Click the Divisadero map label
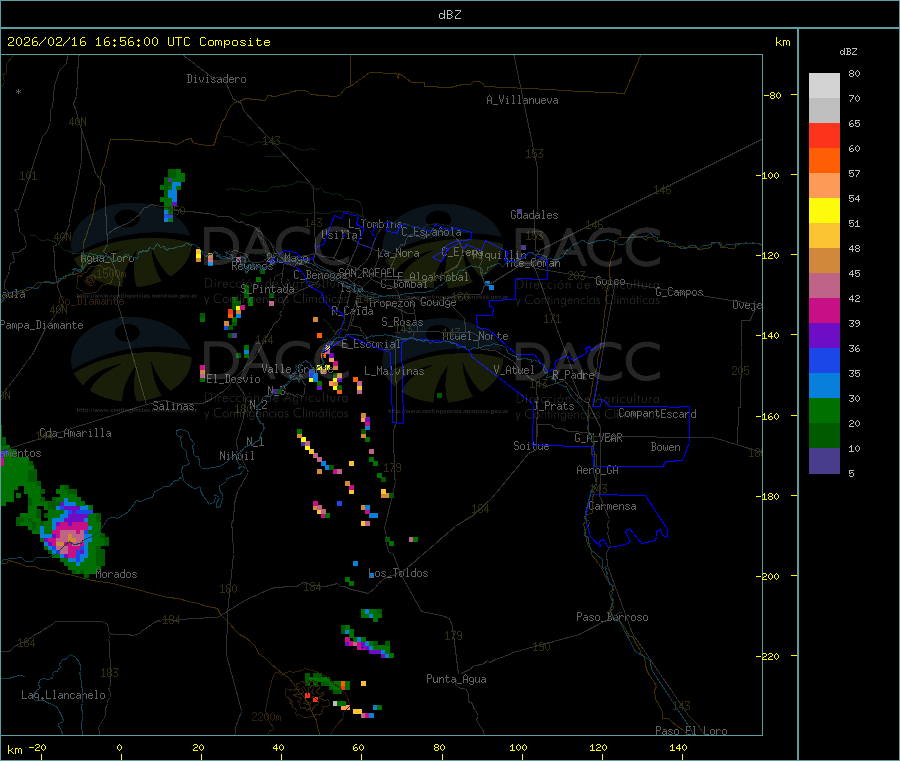This screenshot has width=900, height=761. (216, 79)
